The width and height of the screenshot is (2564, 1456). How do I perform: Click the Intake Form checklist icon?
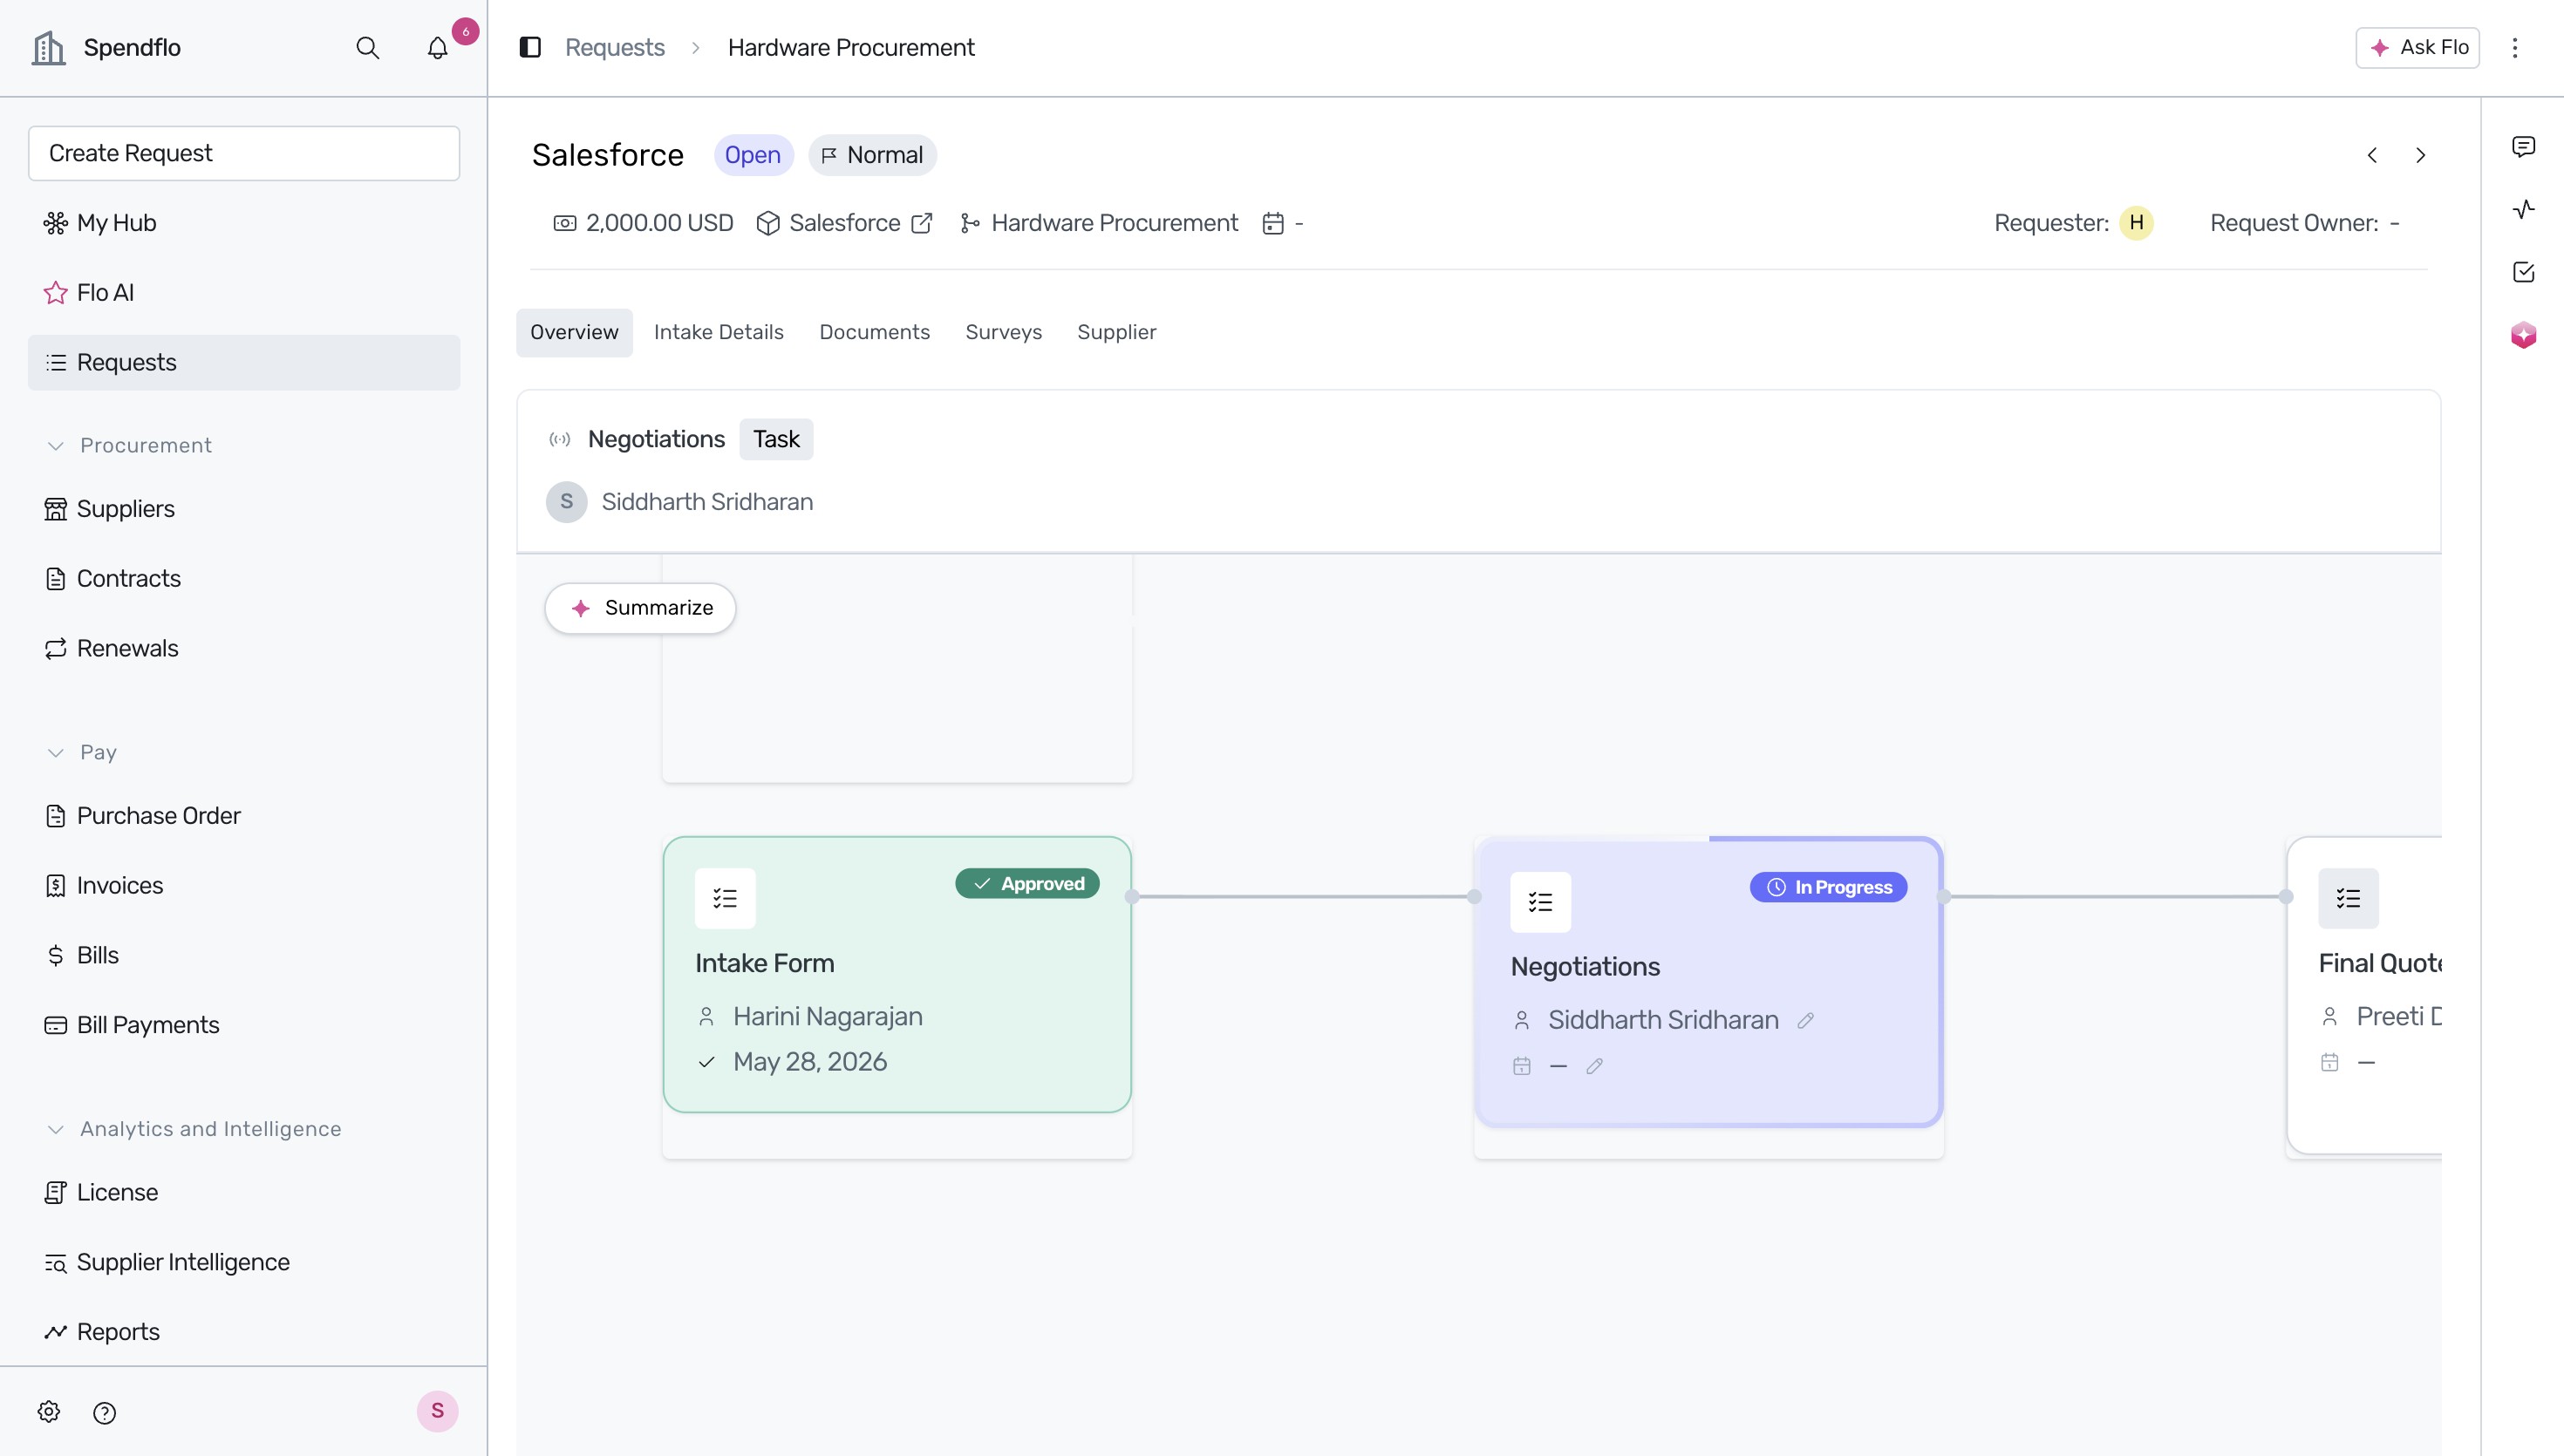coord(725,898)
